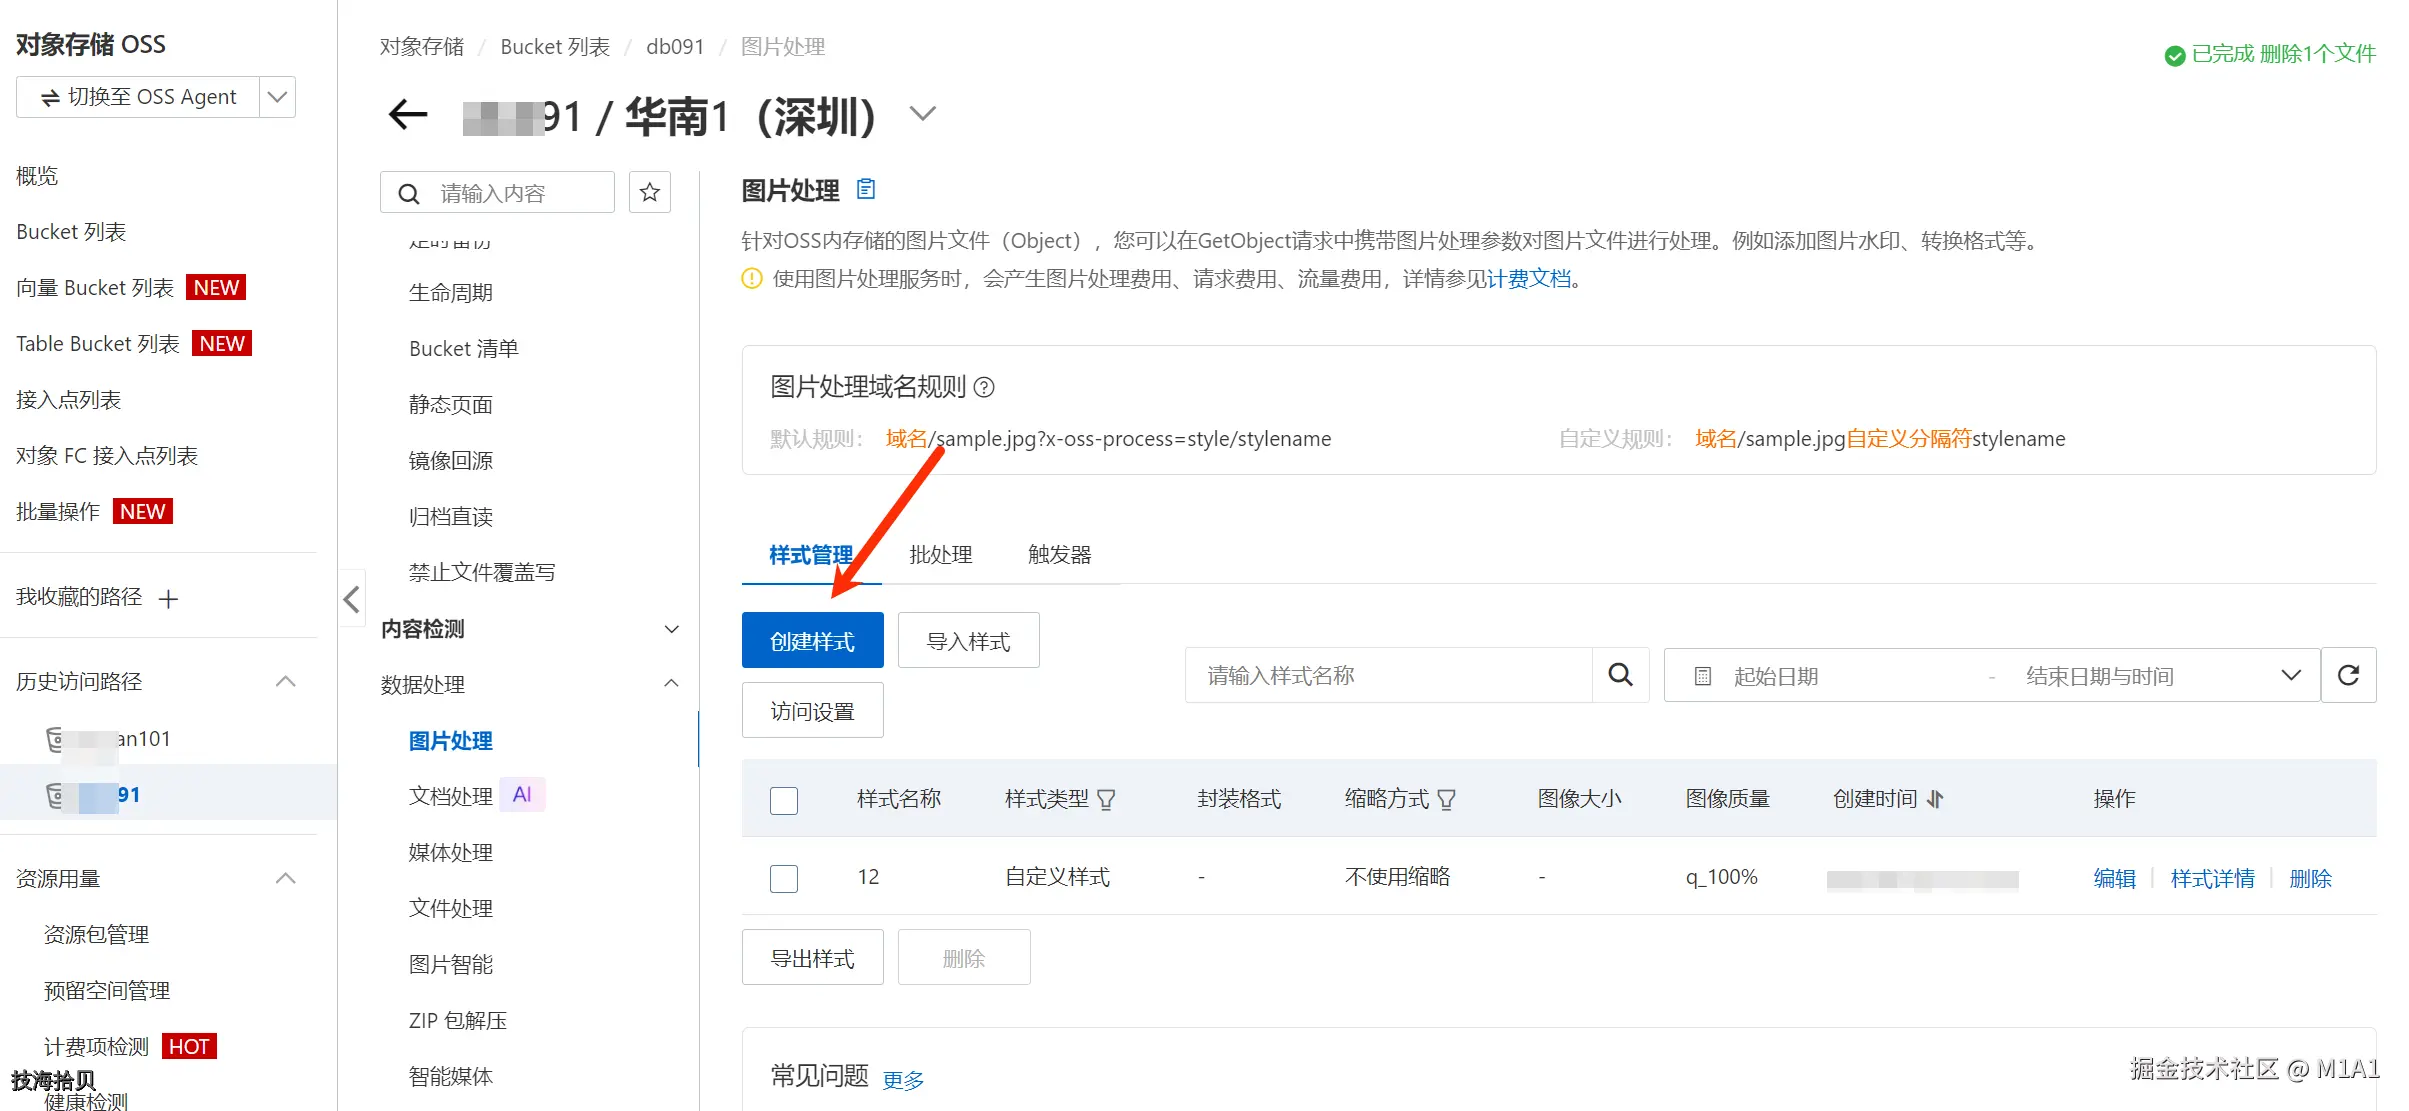Open Bucket 列表 in the left navigation
The width and height of the screenshot is (2409, 1111).
click(x=71, y=232)
